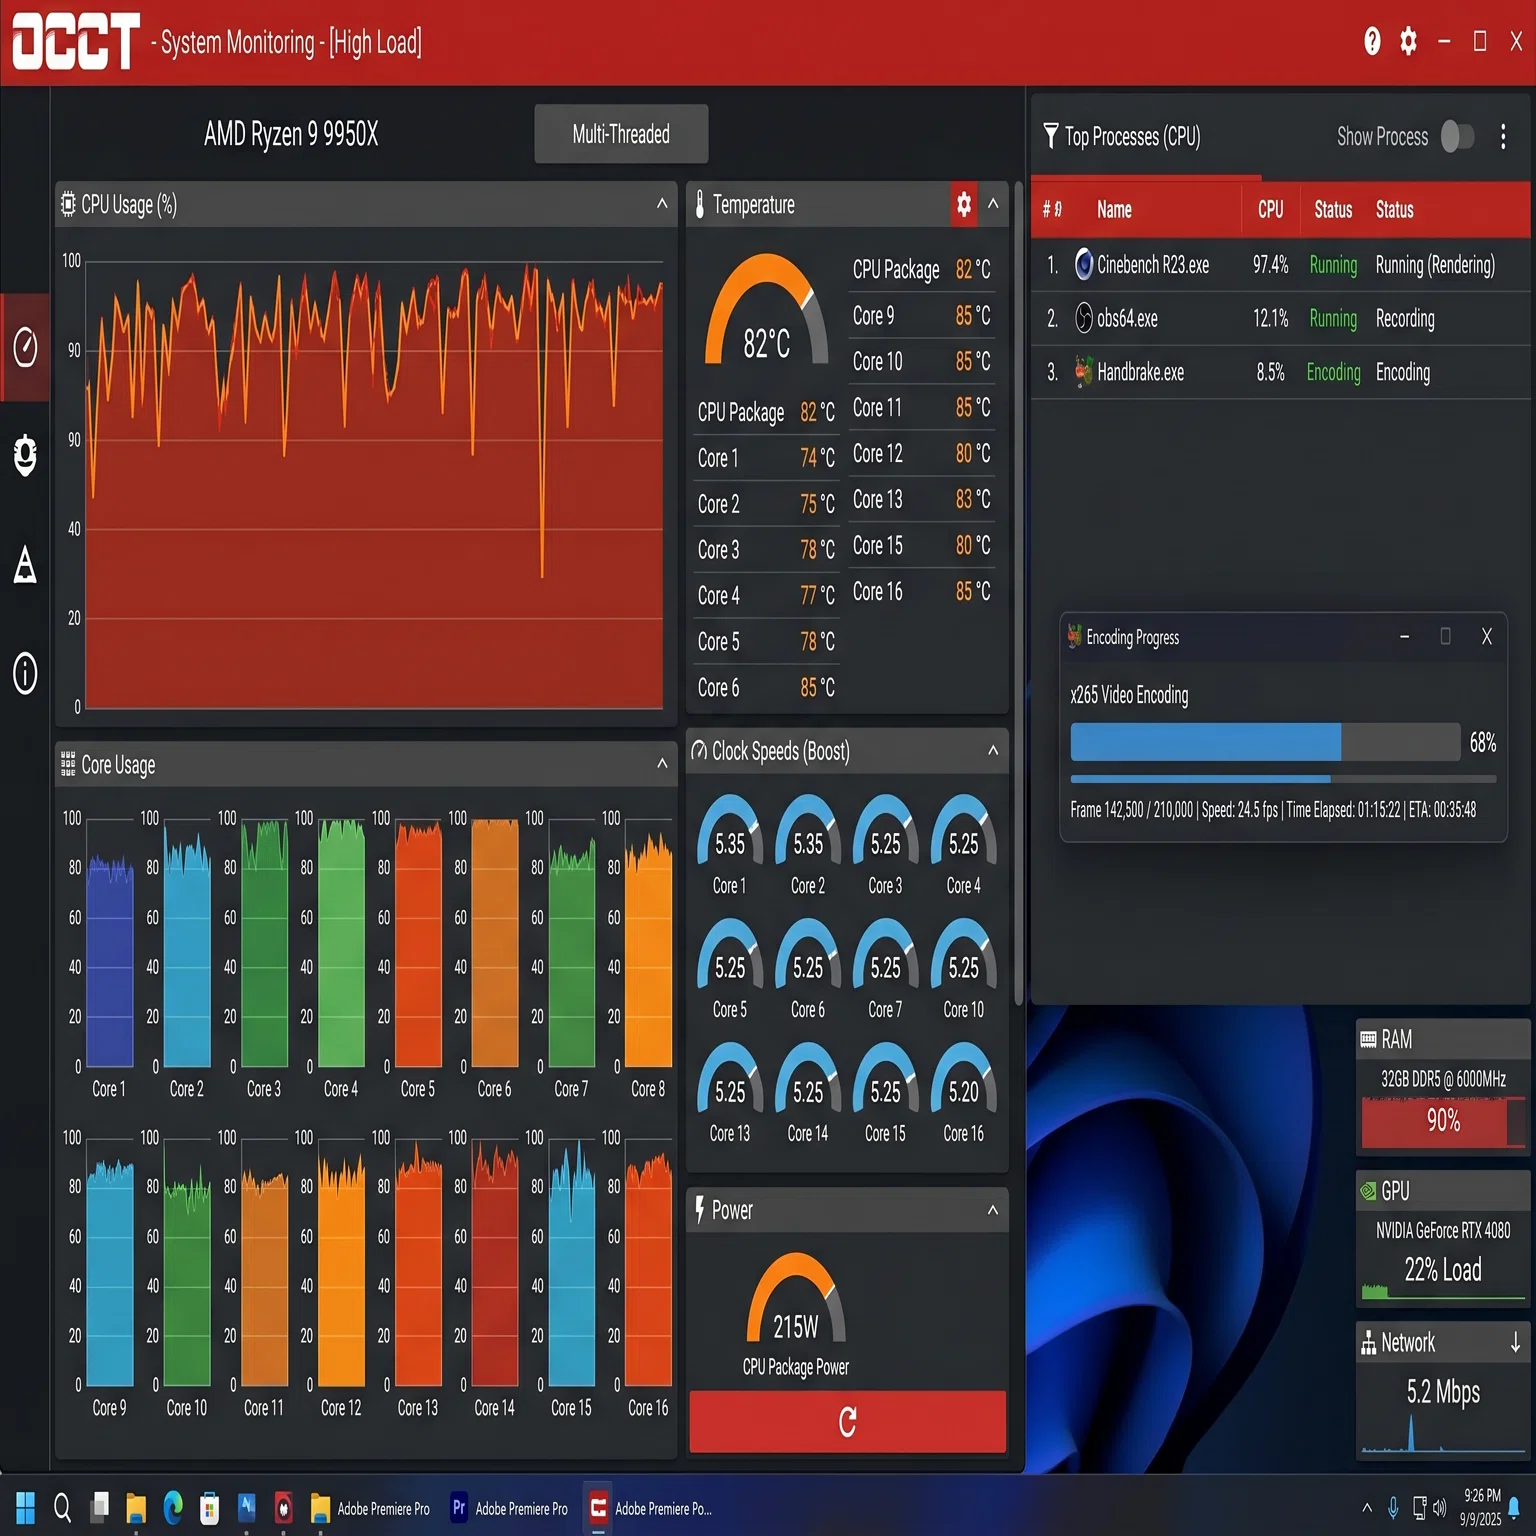Minimize the Encoding Progress dialog
The height and width of the screenshot is (1536, 1536).
click(1405, 637)
